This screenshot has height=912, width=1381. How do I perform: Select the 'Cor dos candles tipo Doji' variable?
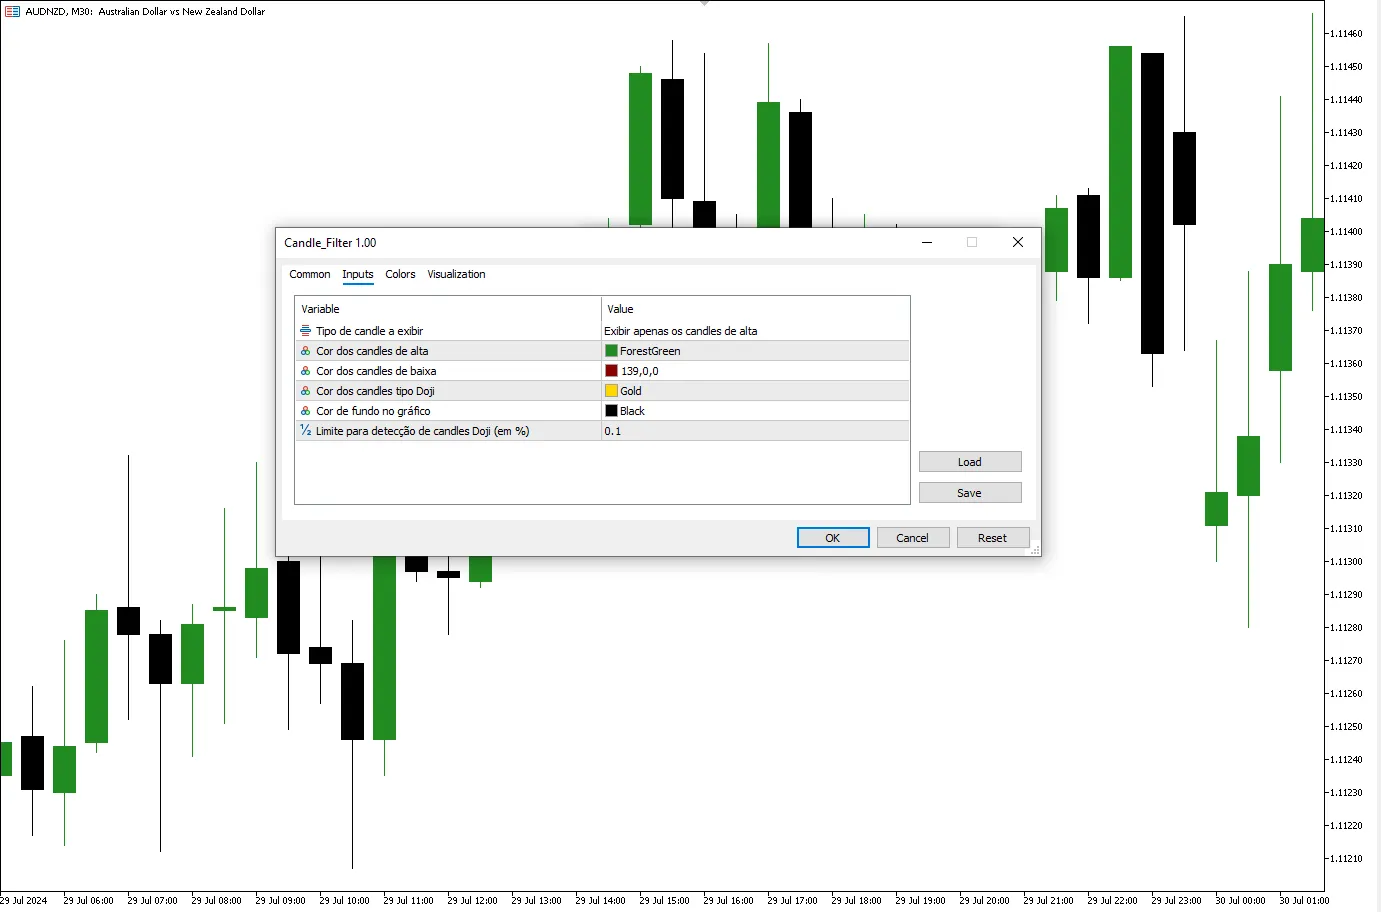(x=375, y=391)
